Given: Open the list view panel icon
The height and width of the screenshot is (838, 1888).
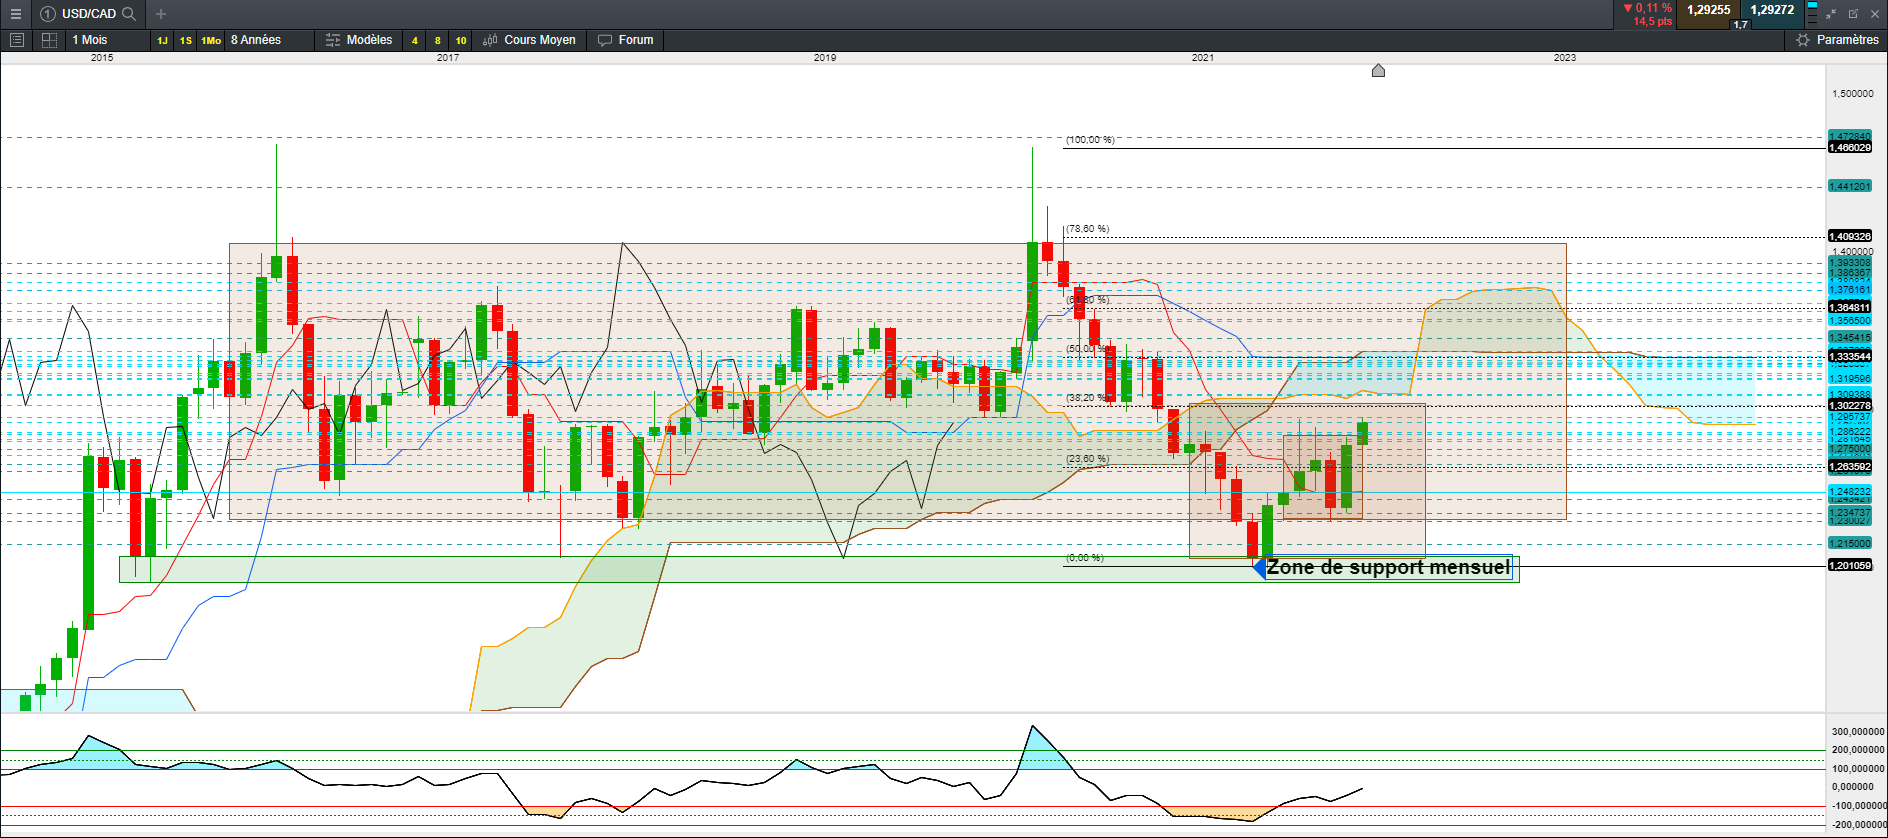Looking at the screenshot, I should pyautogui.click(x=16, y=40).
